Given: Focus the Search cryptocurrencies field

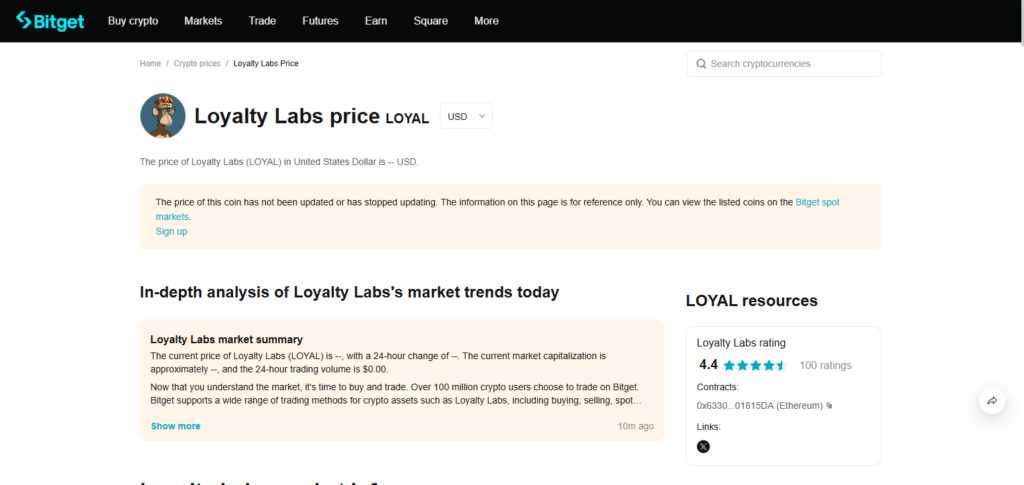Looking at the screenshot, I should click(x=784, y=64).
